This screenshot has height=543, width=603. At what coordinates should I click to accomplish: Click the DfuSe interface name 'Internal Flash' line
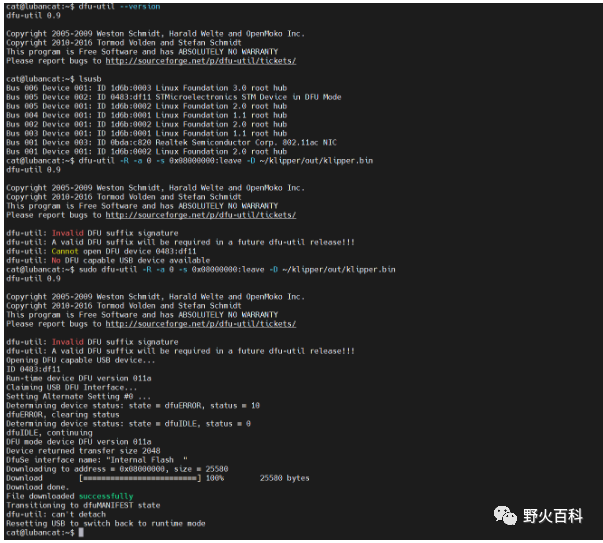(x=97, y=460)
